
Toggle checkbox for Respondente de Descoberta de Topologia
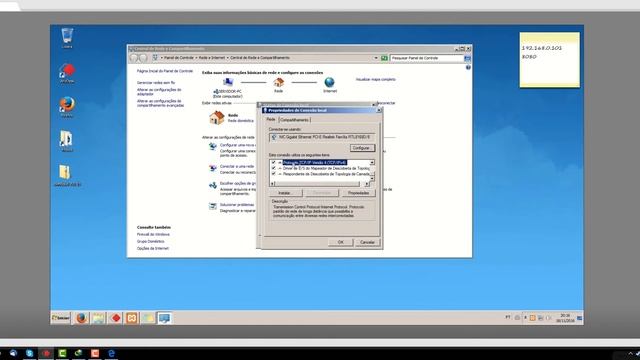click(x=273, y=174)
